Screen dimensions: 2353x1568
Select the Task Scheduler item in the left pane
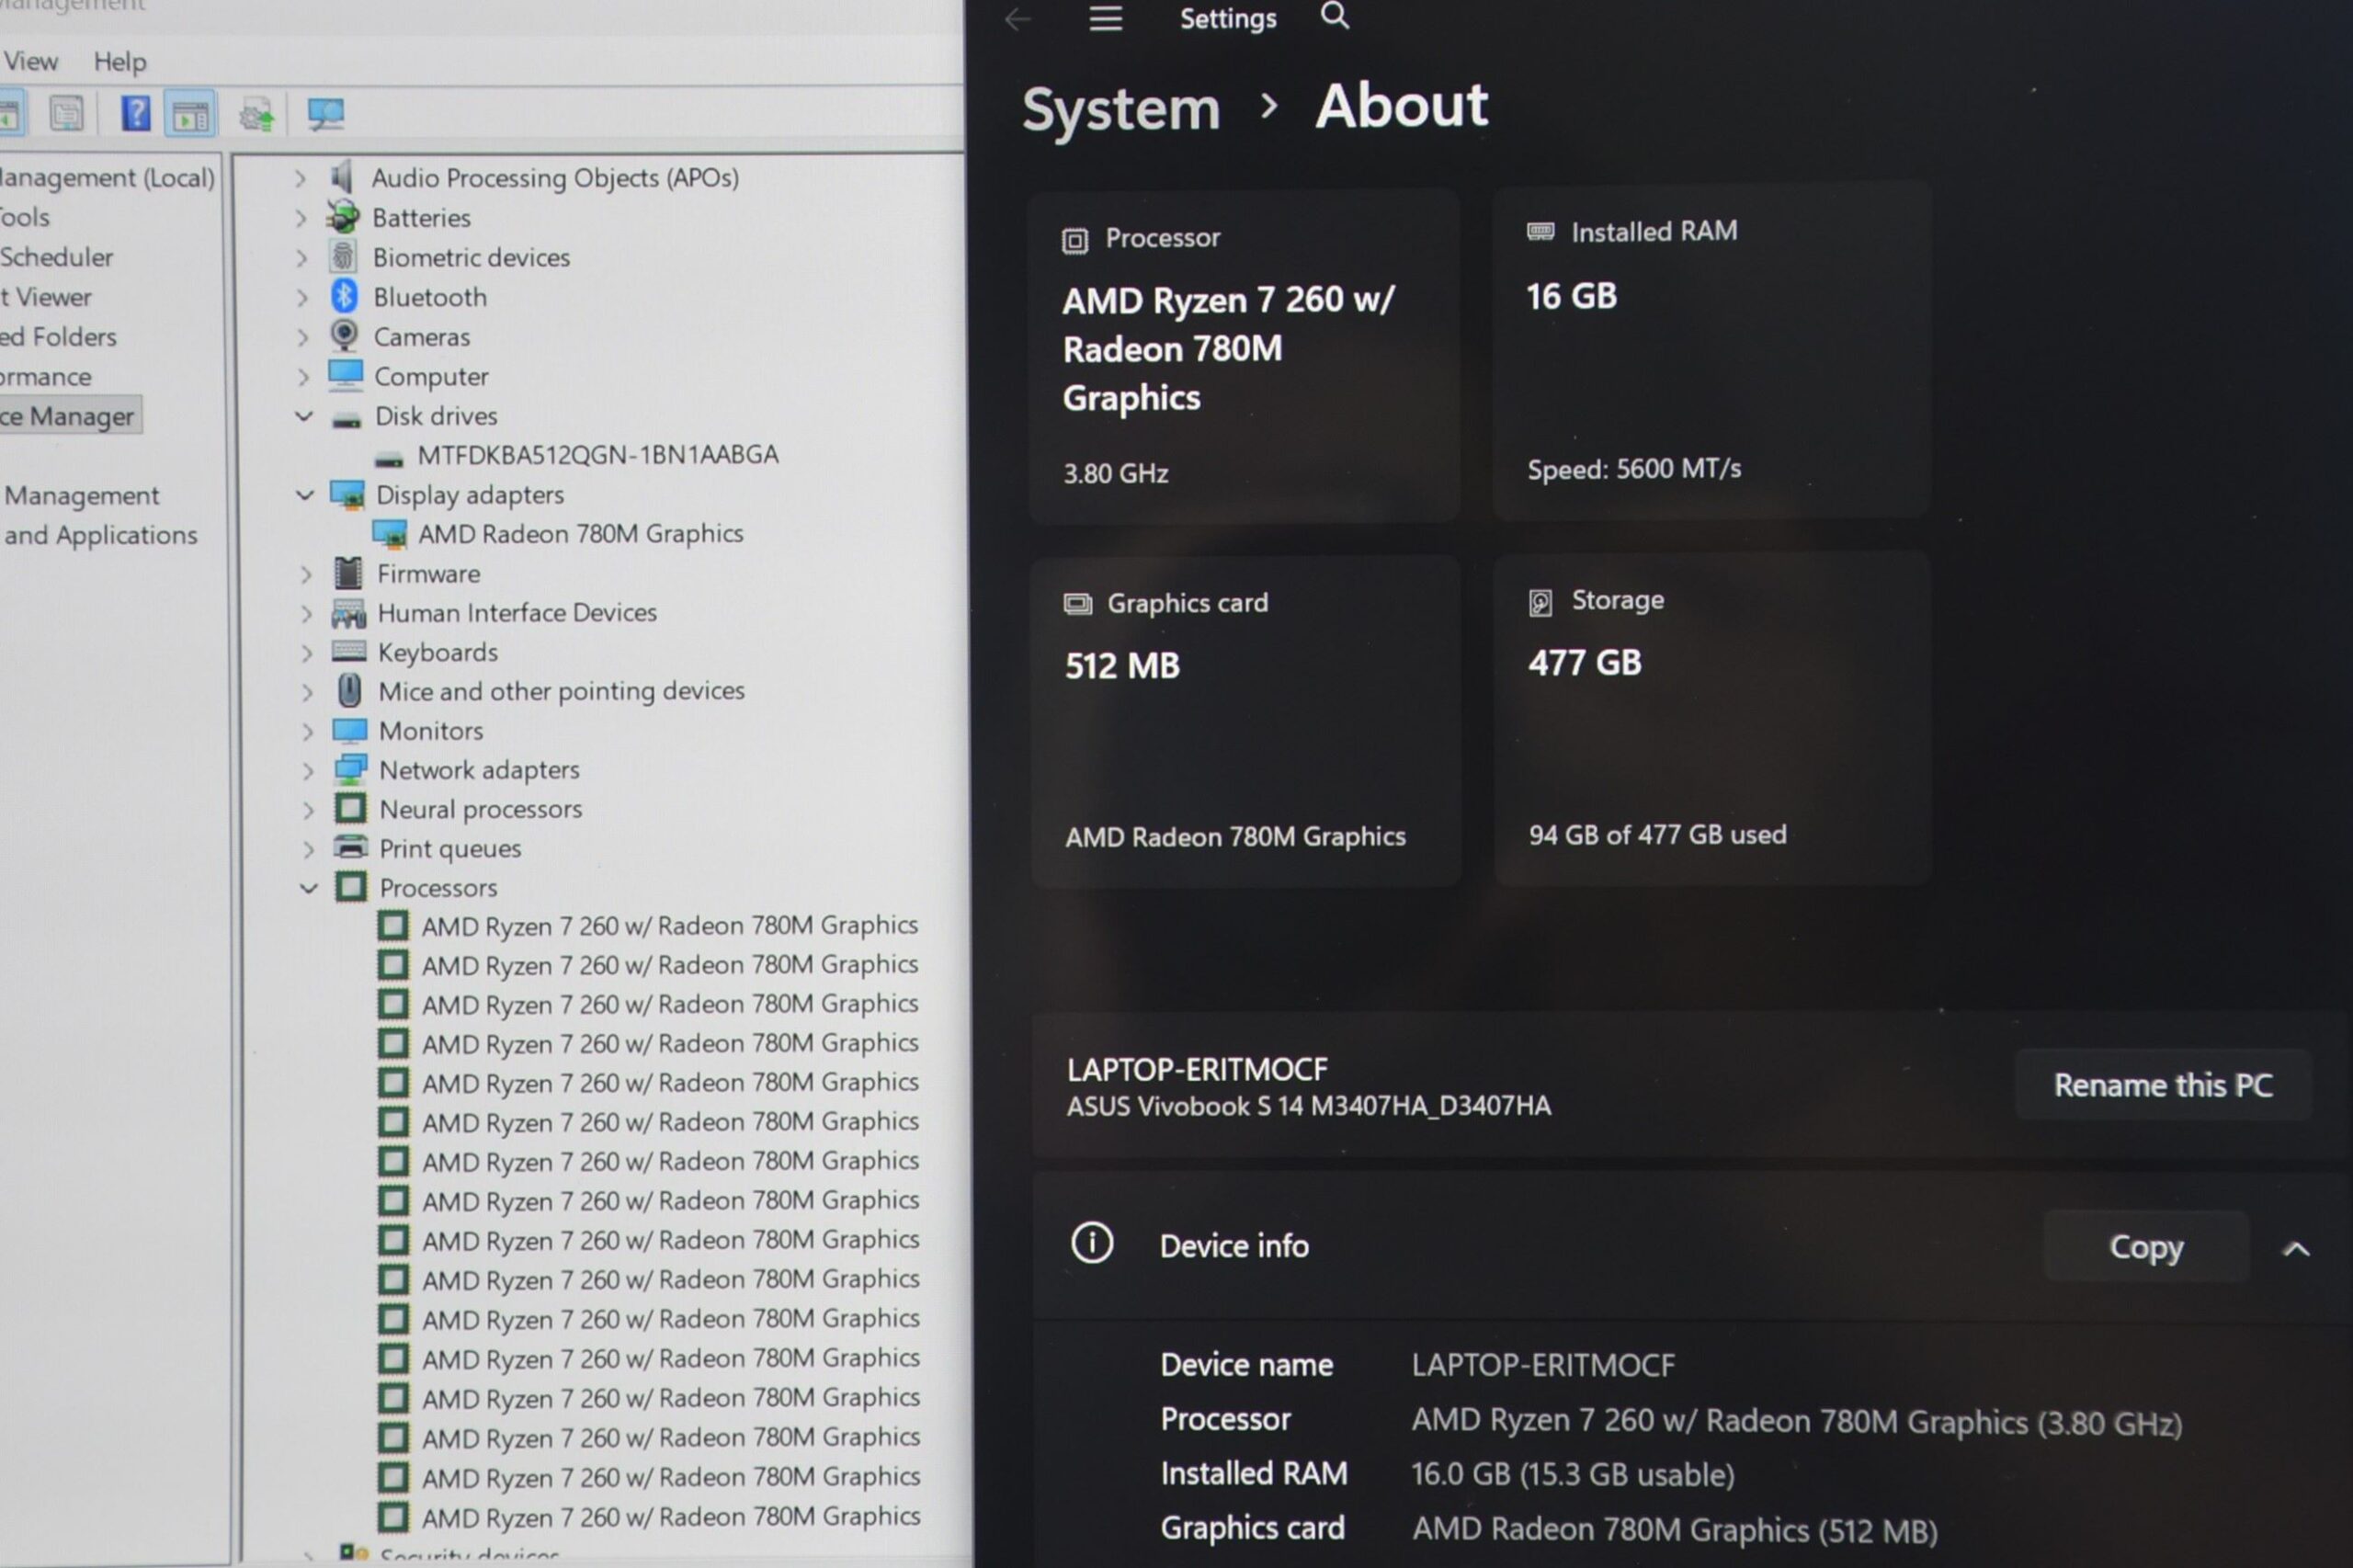56,257
